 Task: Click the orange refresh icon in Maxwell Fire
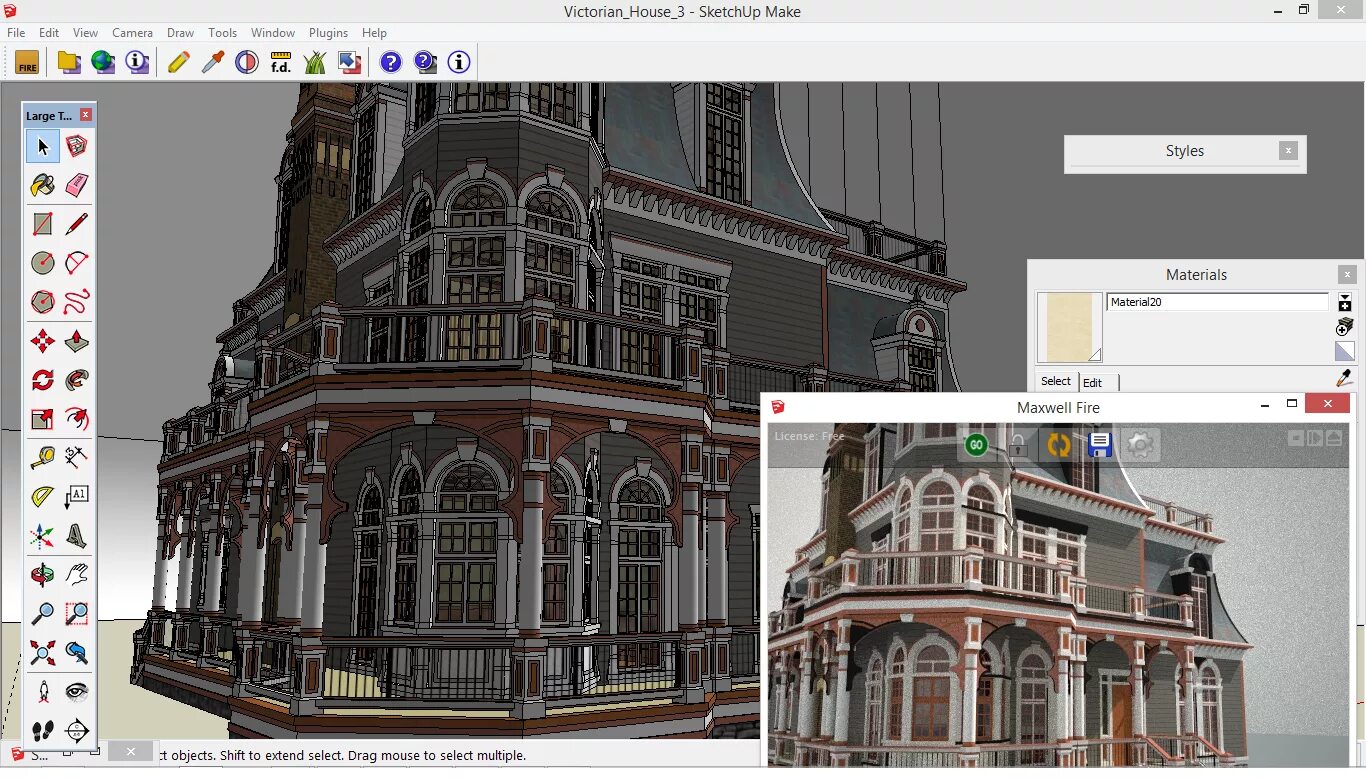pyautogui.click(x=1058, y=445)
